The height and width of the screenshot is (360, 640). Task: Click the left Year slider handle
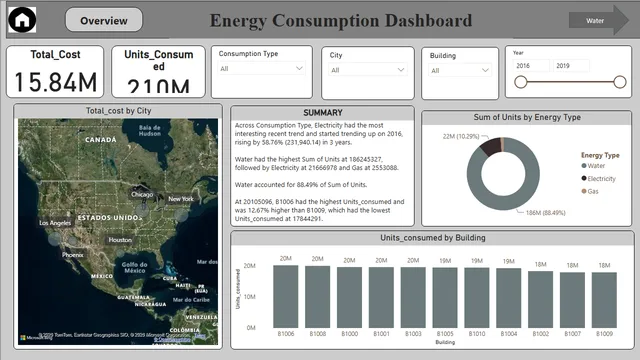(x=520, y=82)
